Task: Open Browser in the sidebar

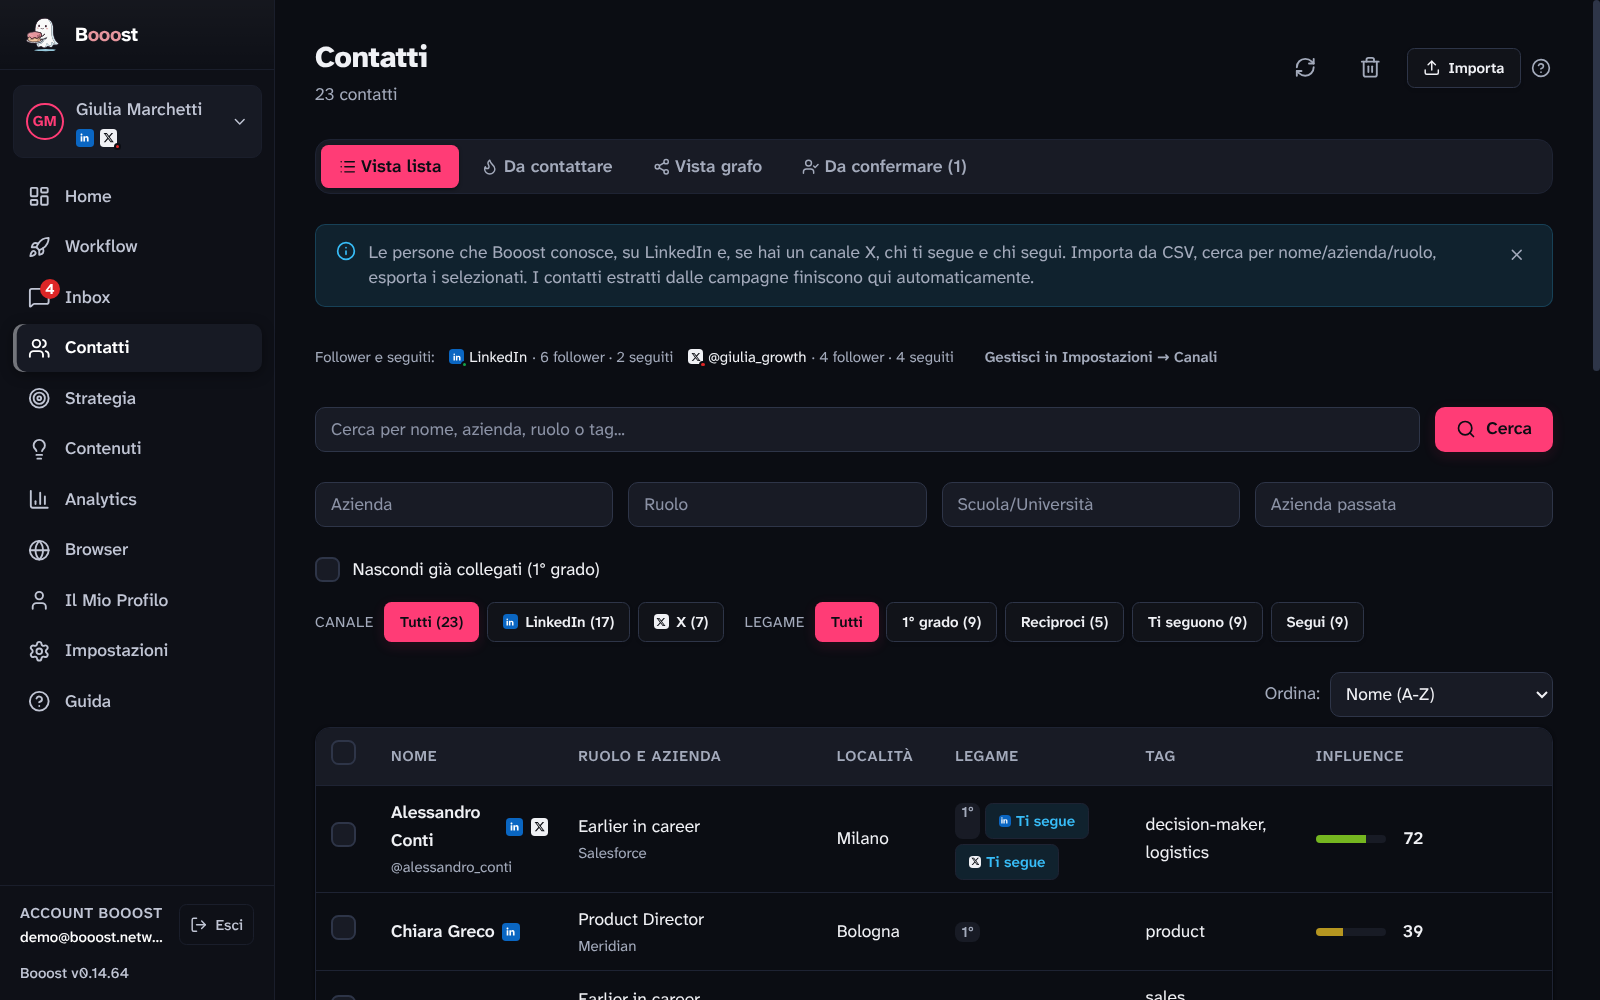Action: coord(138,549)
